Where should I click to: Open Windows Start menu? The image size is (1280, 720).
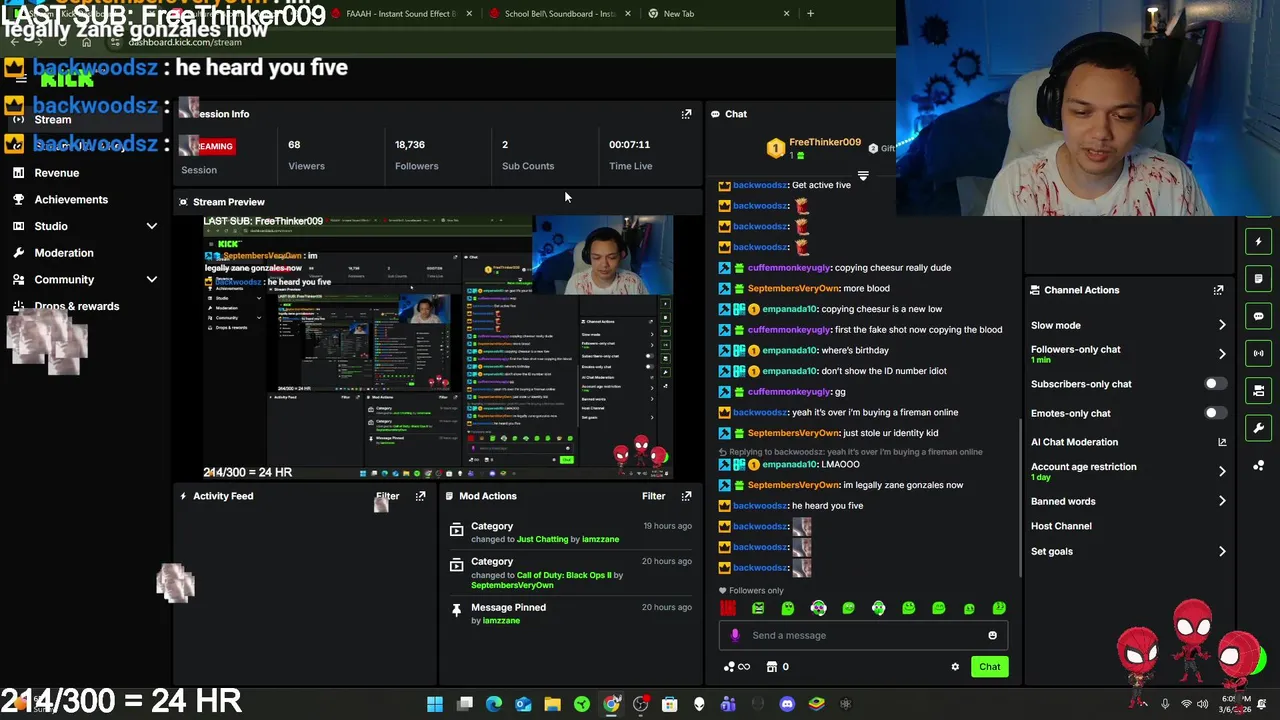[x=435, y=704]
